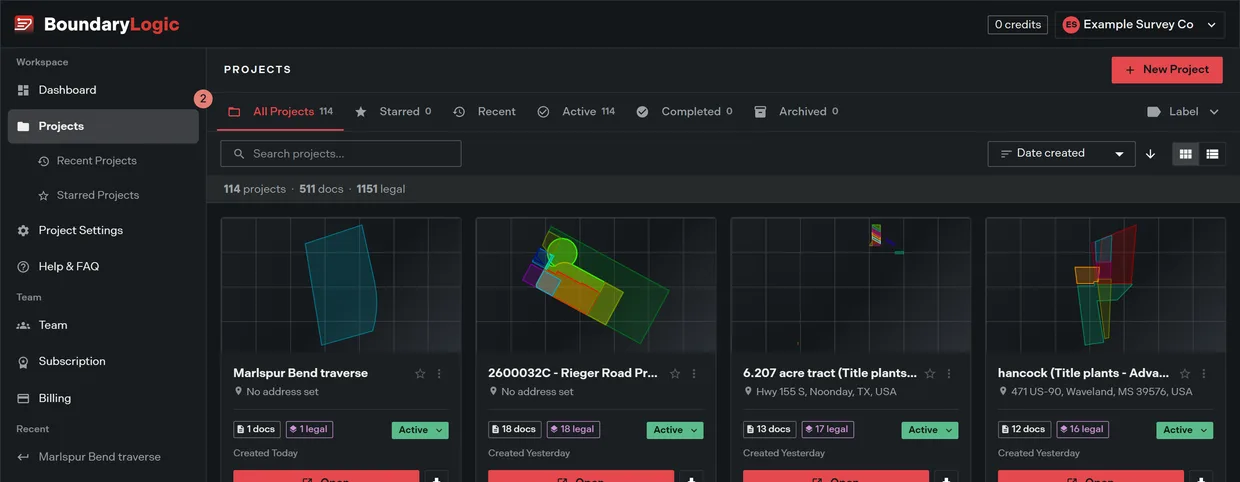This screenshot has height=482, width=1240.
Task: Open hancock project map thumbnail
Action: pyautogui.click(x=1106, y=285)
